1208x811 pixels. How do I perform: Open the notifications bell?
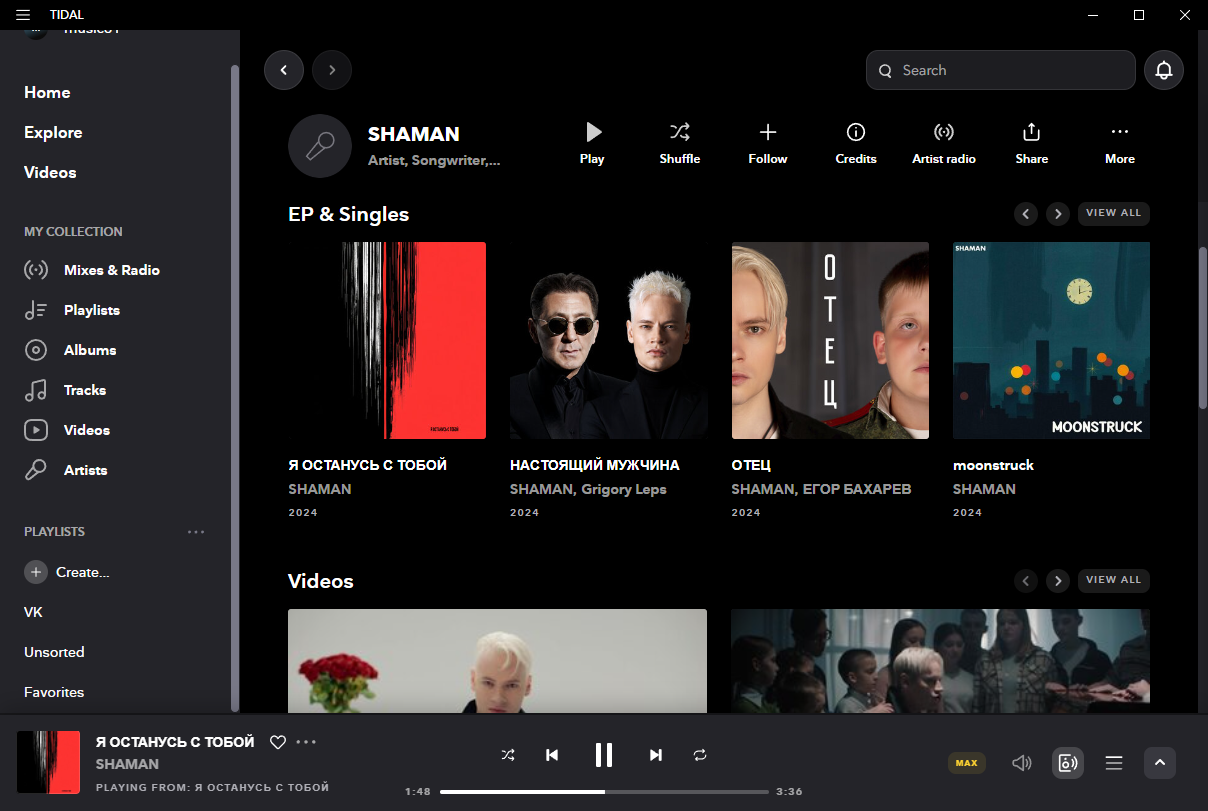1164,70
